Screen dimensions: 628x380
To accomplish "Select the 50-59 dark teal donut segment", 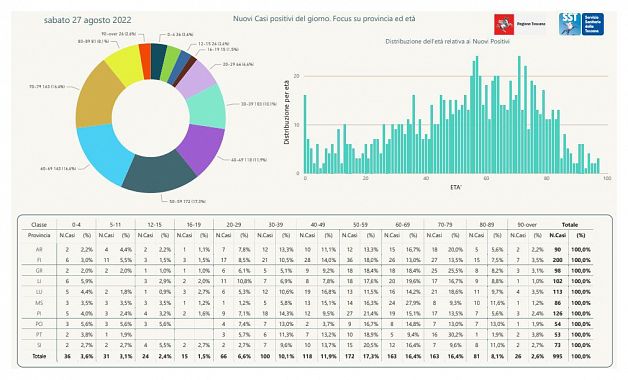I will (x=160, y=173).
